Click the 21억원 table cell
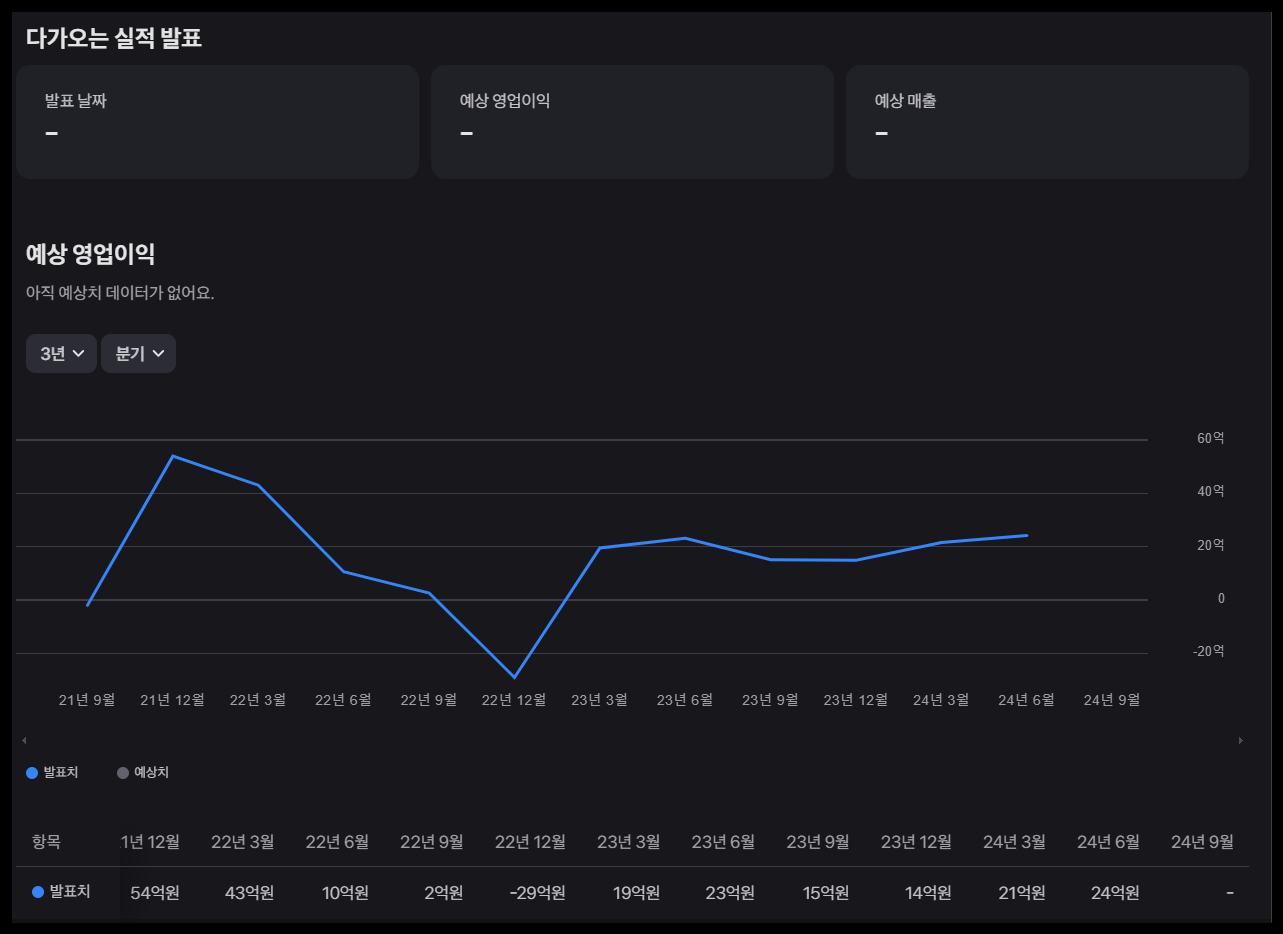 [x=1022, y=893]
